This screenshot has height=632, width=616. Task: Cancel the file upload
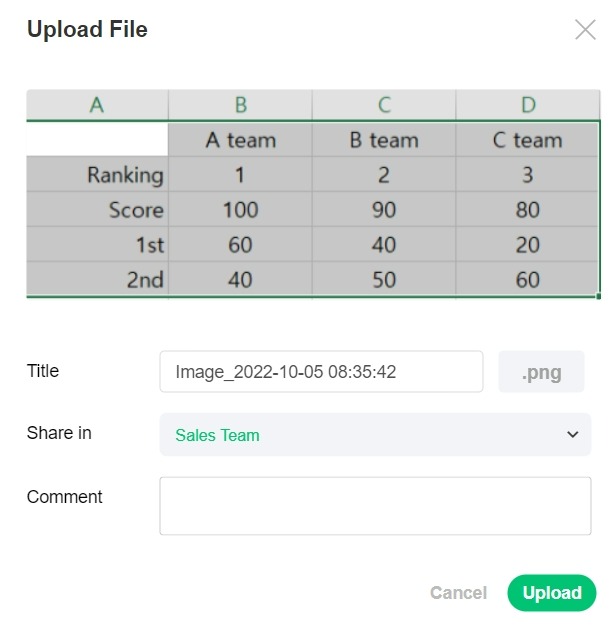coord(458,593)
